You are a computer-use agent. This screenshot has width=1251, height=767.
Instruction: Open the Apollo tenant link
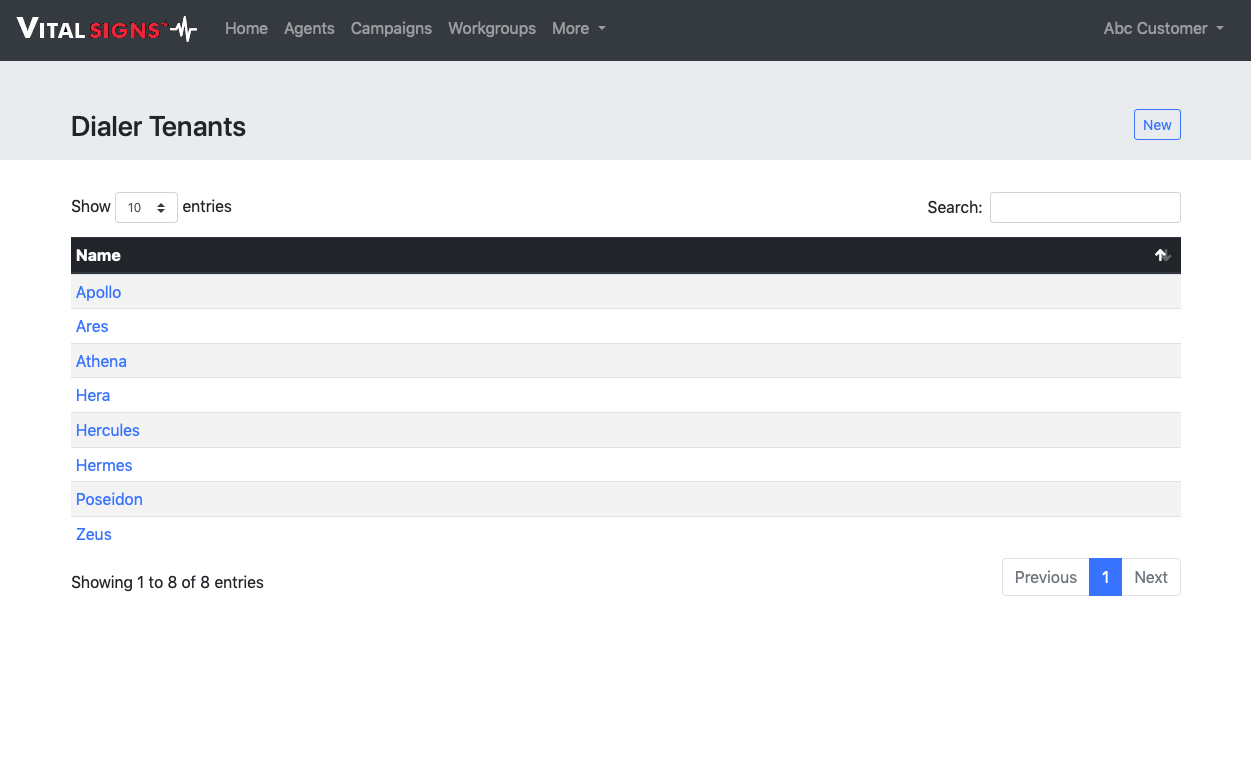pos(98,292)
